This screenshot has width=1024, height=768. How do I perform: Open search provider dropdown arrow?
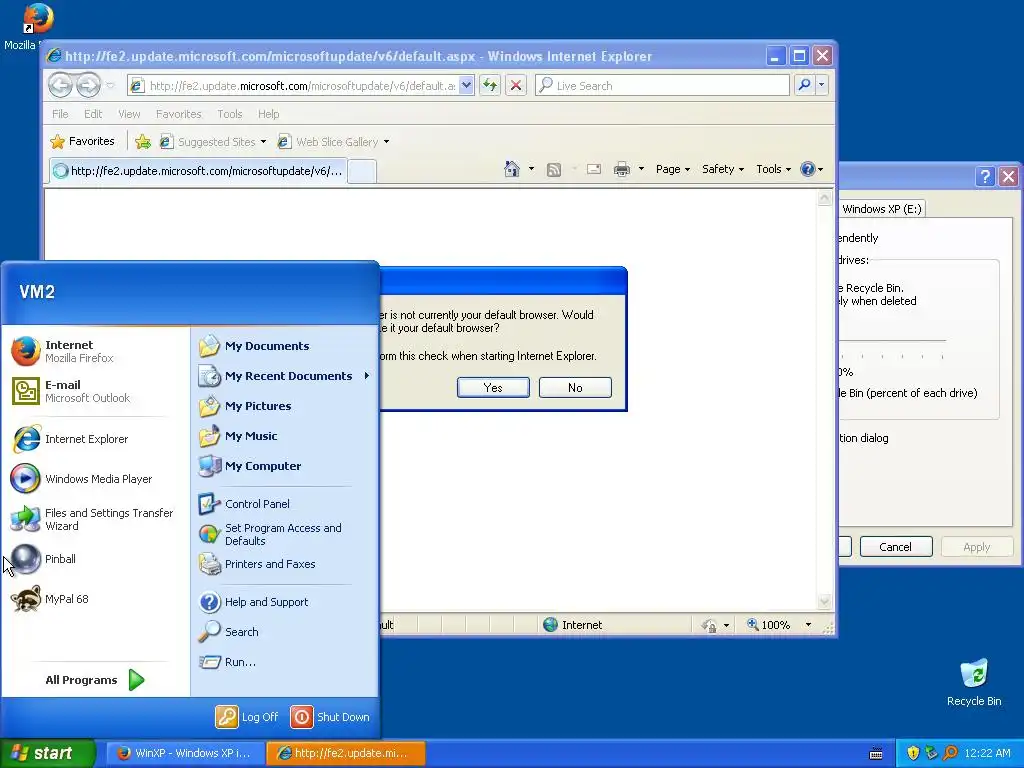point(822,85)
